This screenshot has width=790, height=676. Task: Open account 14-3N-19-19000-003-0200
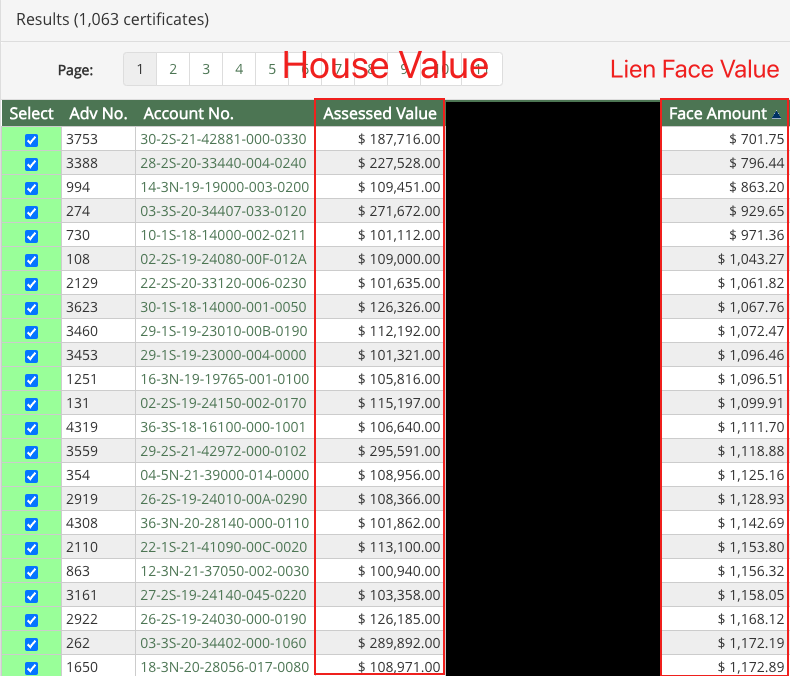[224, 187]
